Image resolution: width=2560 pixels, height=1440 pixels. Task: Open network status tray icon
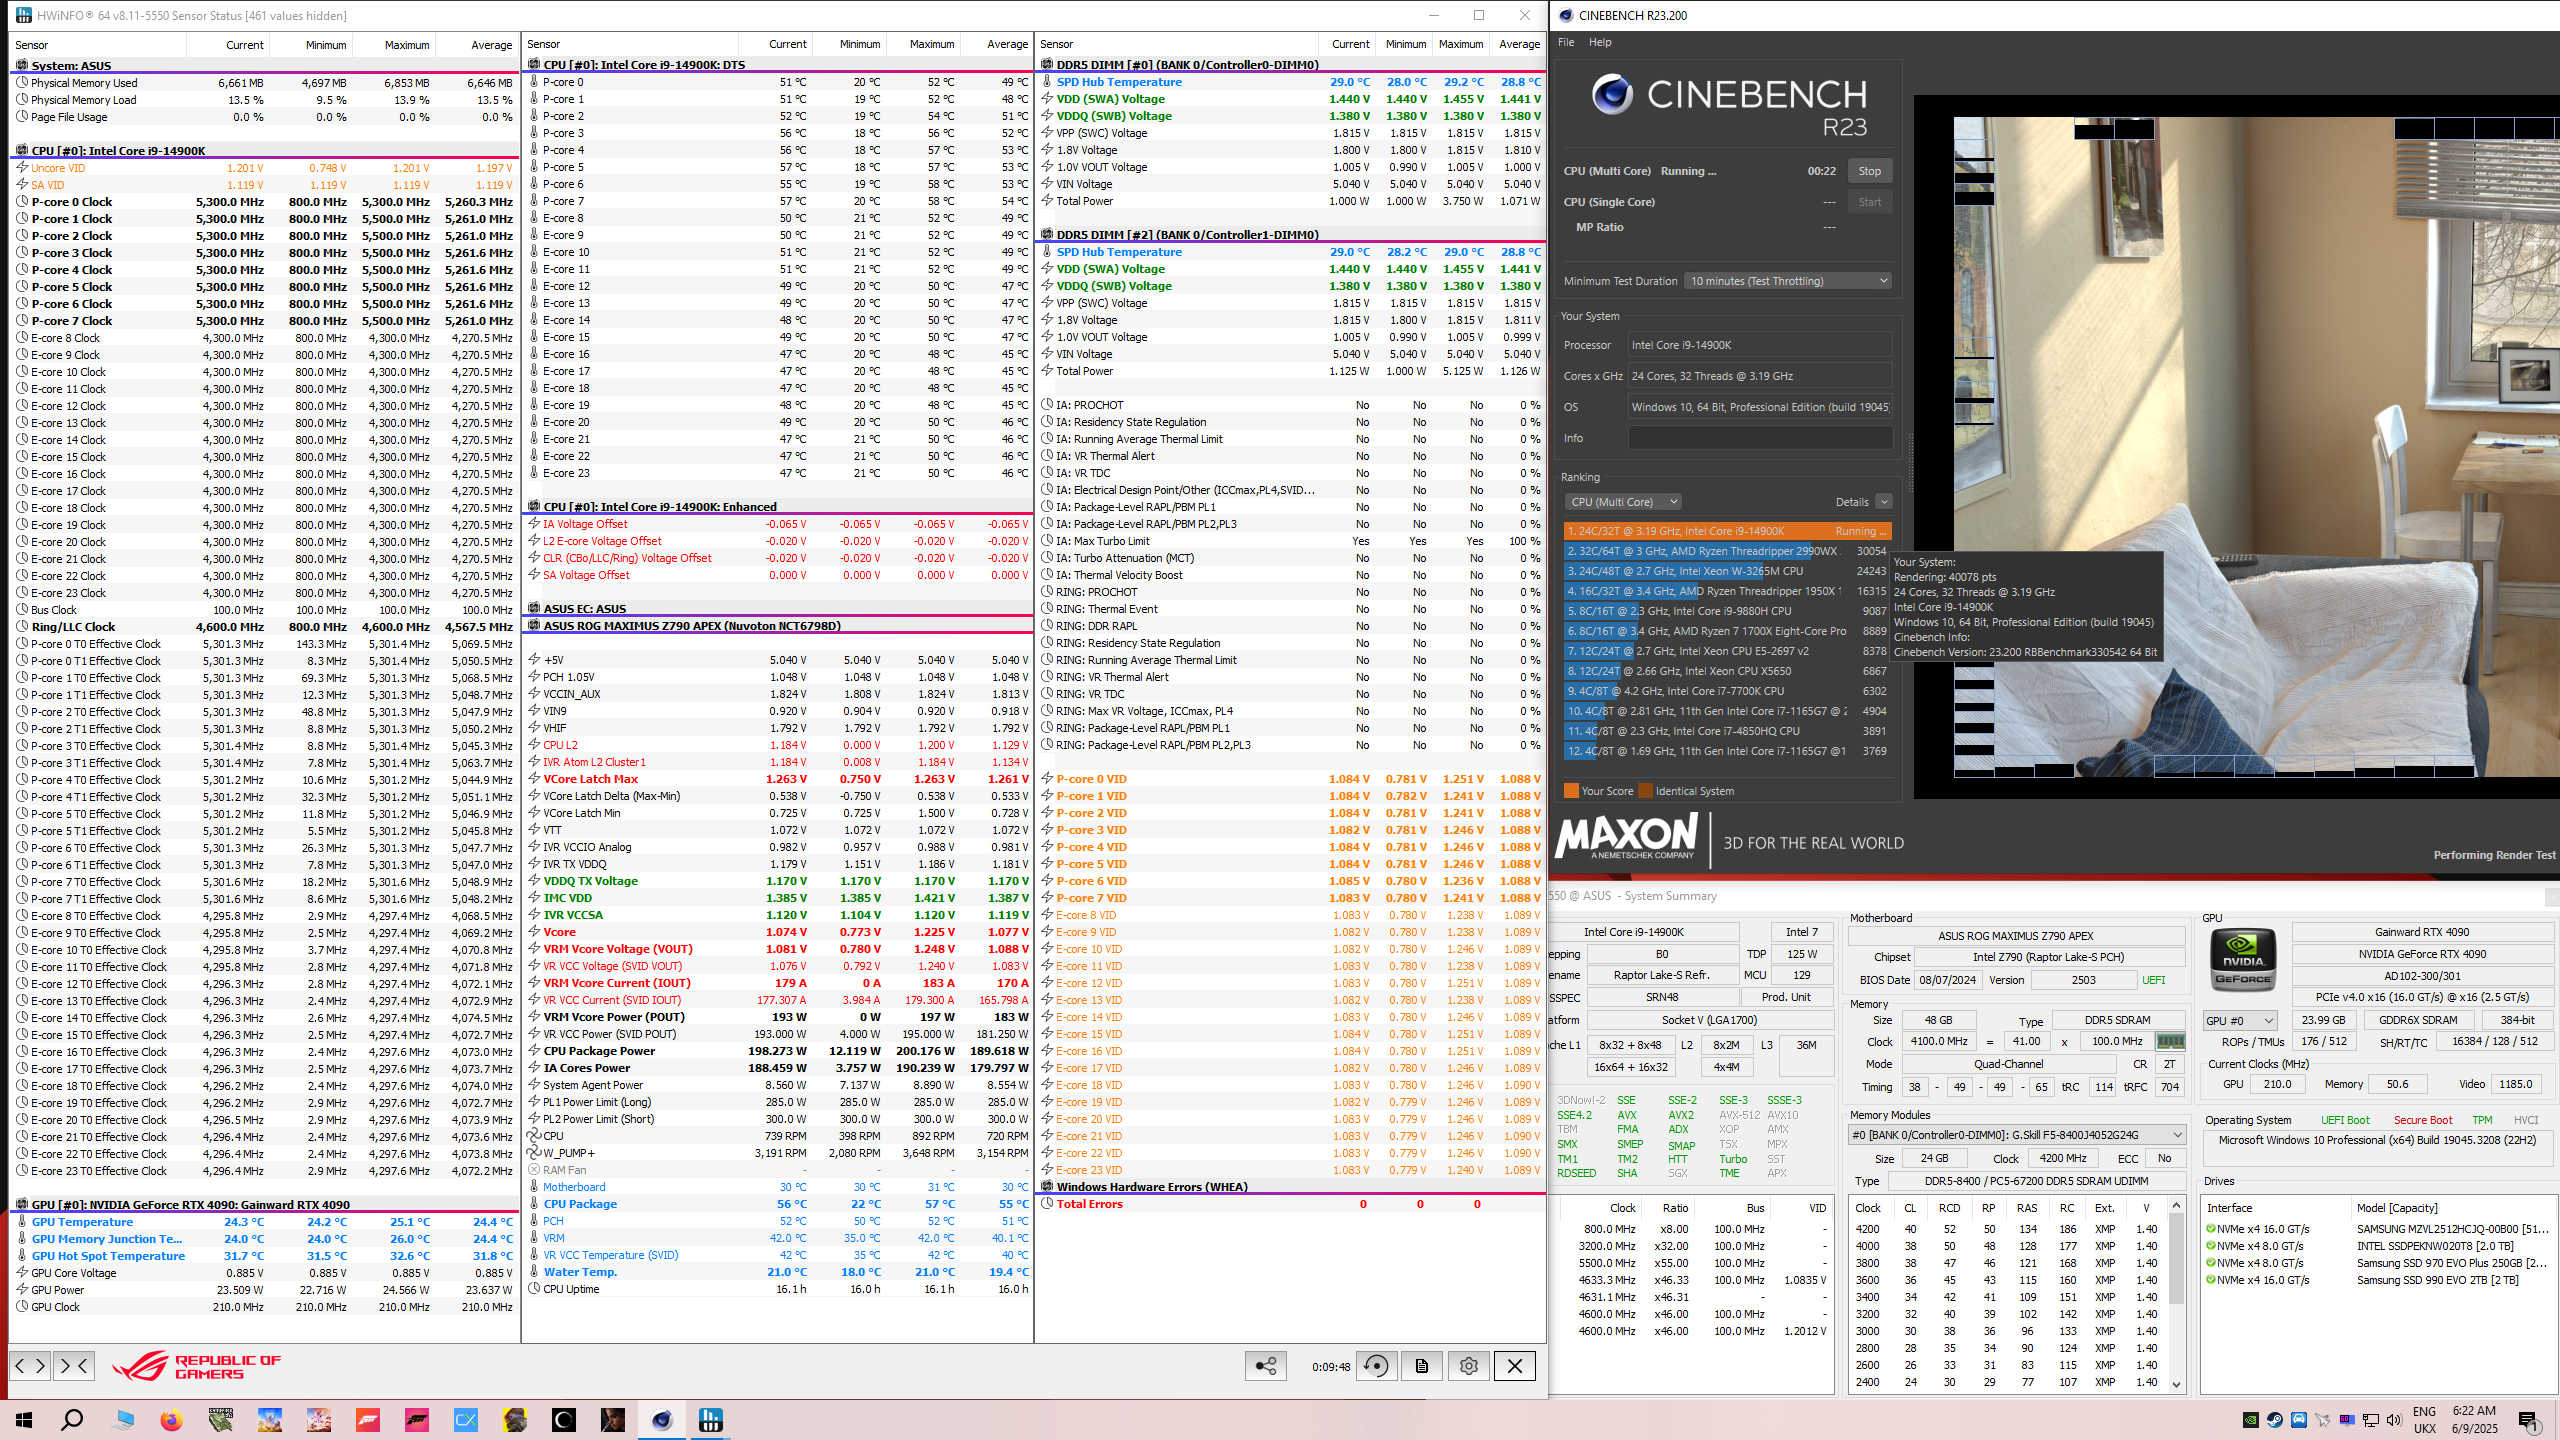[2370, 1420]
